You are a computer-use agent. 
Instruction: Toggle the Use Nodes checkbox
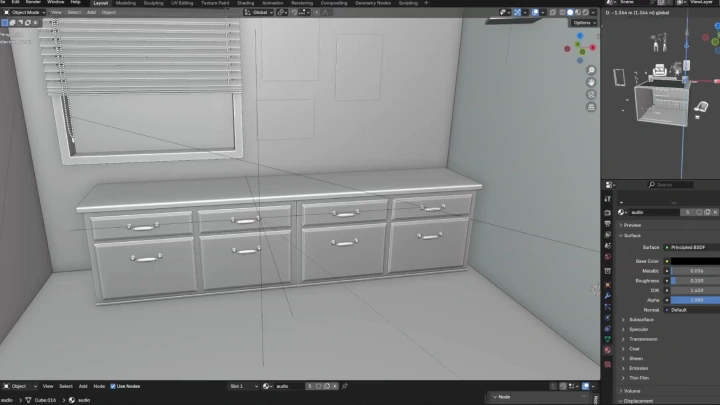pyautogui.click(x=113, y=386)
